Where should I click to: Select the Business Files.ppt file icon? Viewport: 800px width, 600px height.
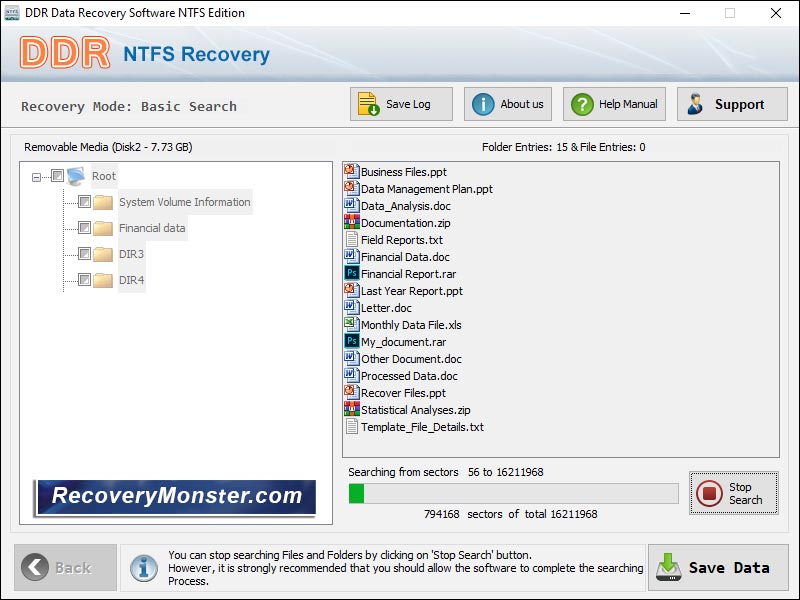[350, 171]
